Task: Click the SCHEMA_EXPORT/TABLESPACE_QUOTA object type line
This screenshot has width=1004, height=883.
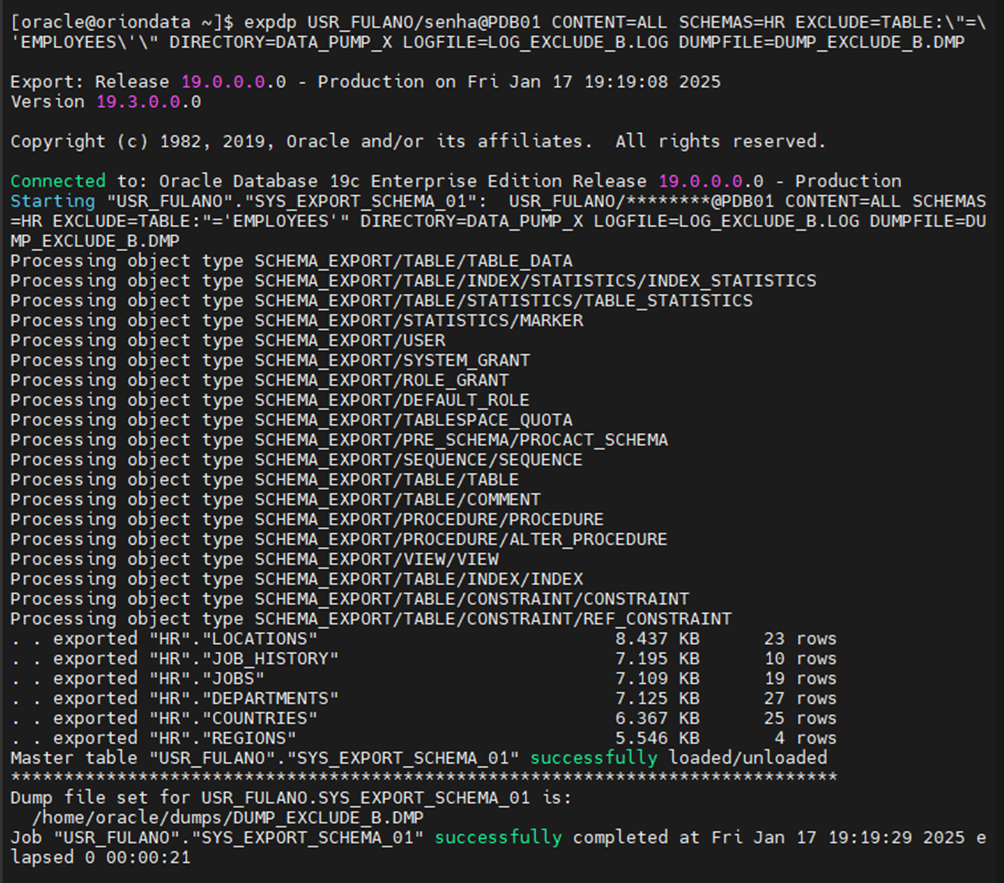Action: click(413, 420)
